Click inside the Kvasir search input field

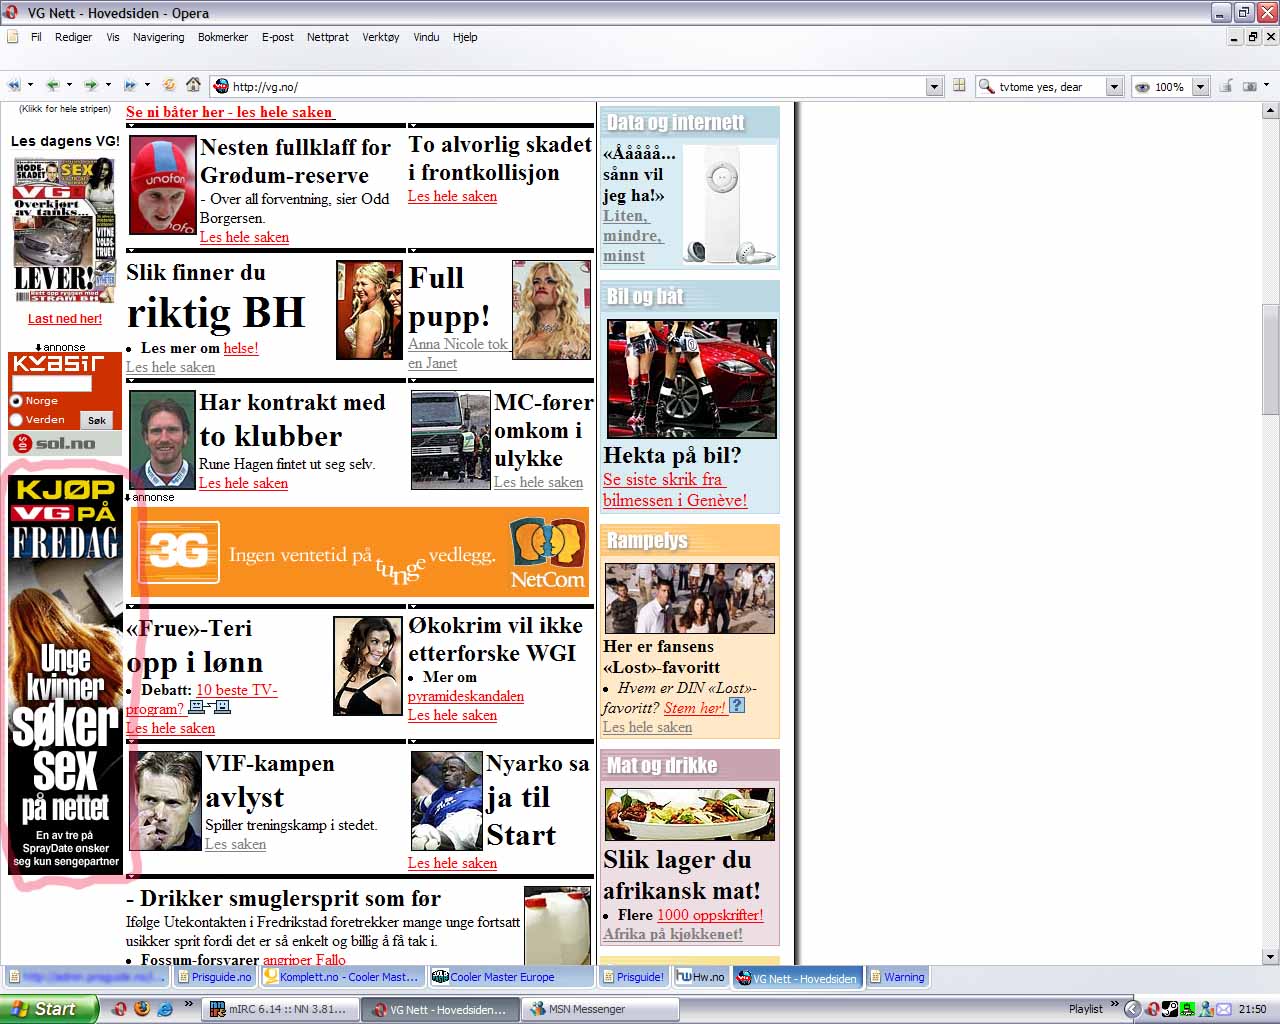51,383
